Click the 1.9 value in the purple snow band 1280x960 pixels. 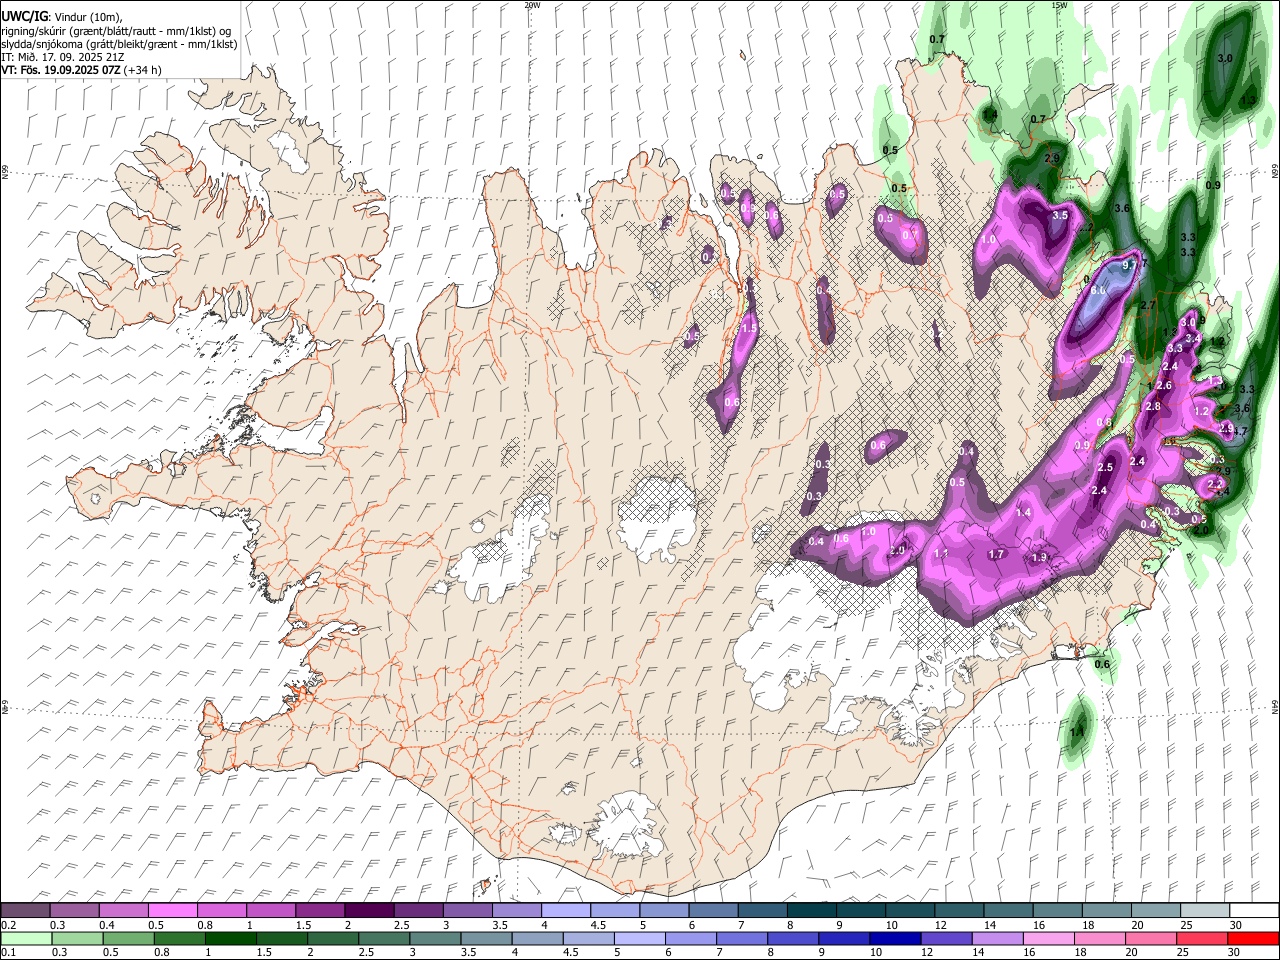pyautogui.click(x=1039, y=557)
